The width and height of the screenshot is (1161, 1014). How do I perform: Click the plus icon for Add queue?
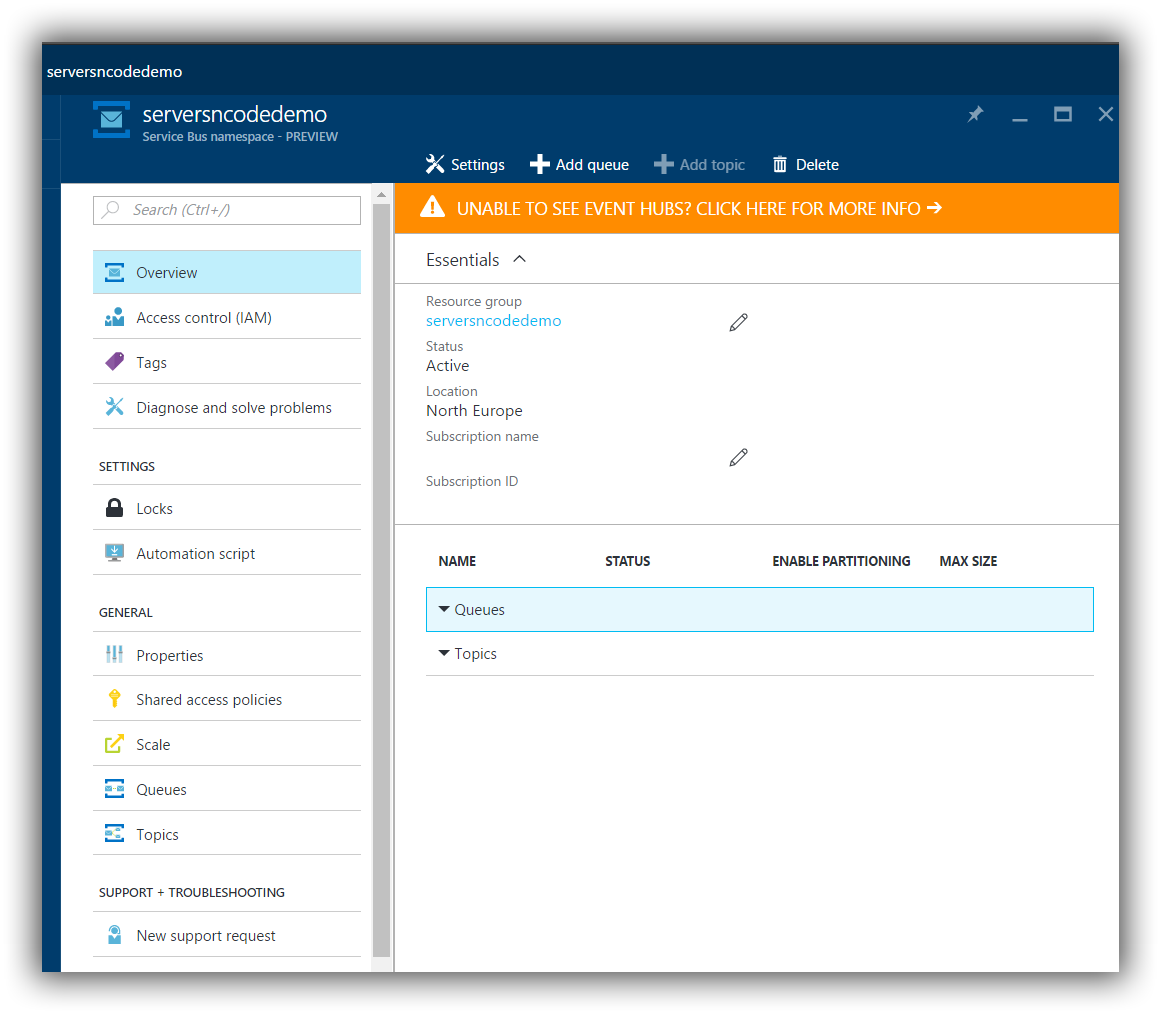(x=540, y=164)
